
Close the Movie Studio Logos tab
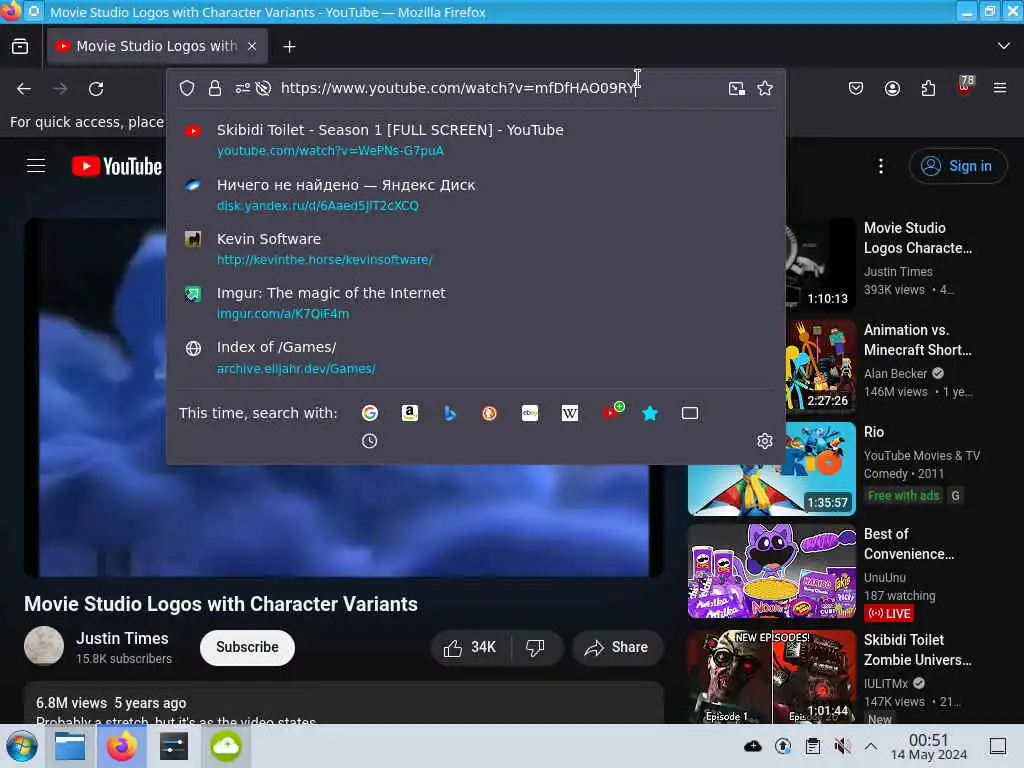point(252,46)
